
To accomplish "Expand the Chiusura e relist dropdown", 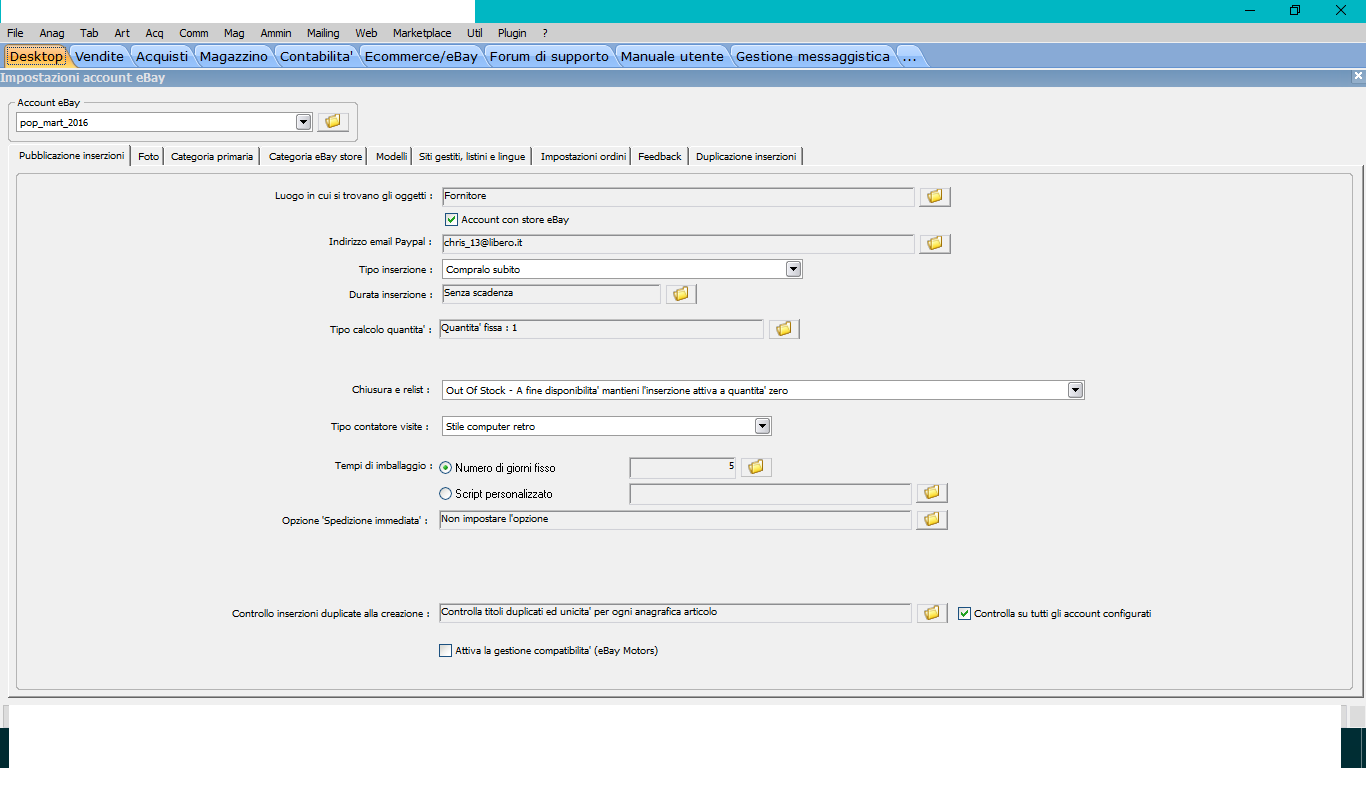I will click(x=1076, y=390).
